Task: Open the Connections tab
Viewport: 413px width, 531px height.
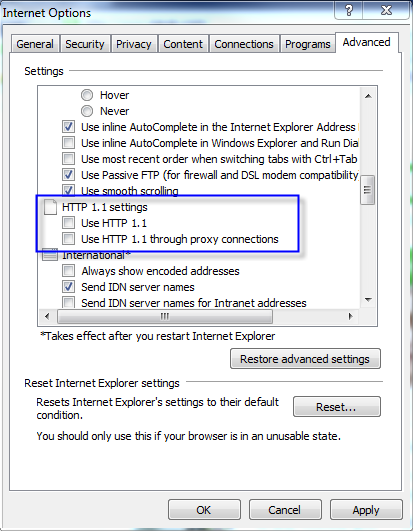Action: 244,44
